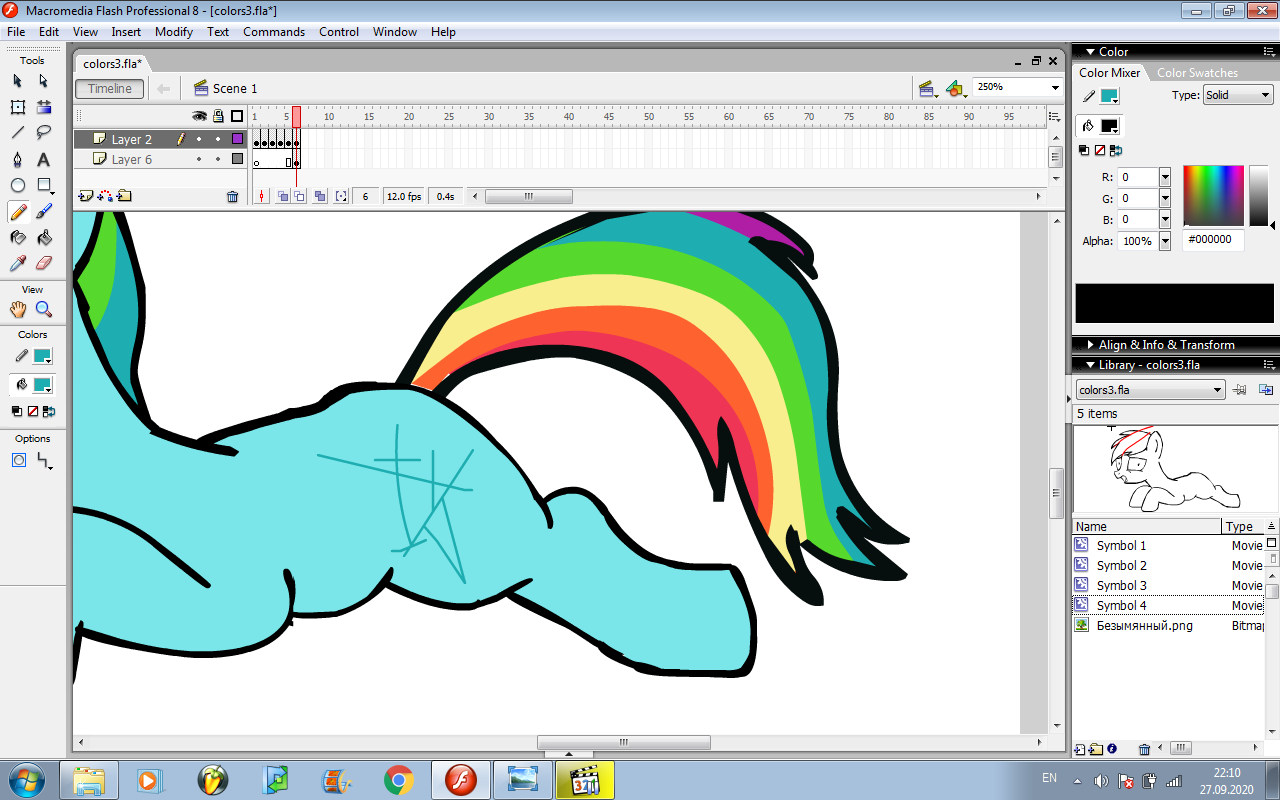Select the Zoom magnifier tool

44,310
